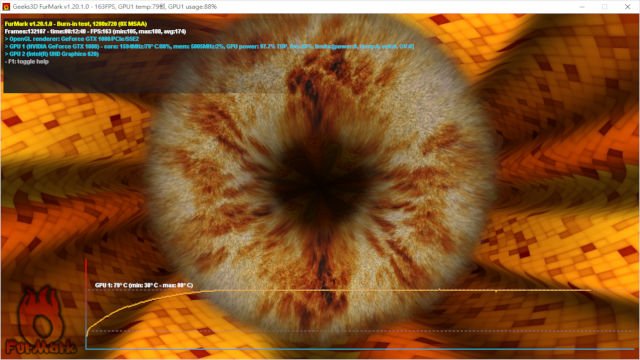
Task: Click the GPU 1 temperature graph label
Action: coord(144,285)
